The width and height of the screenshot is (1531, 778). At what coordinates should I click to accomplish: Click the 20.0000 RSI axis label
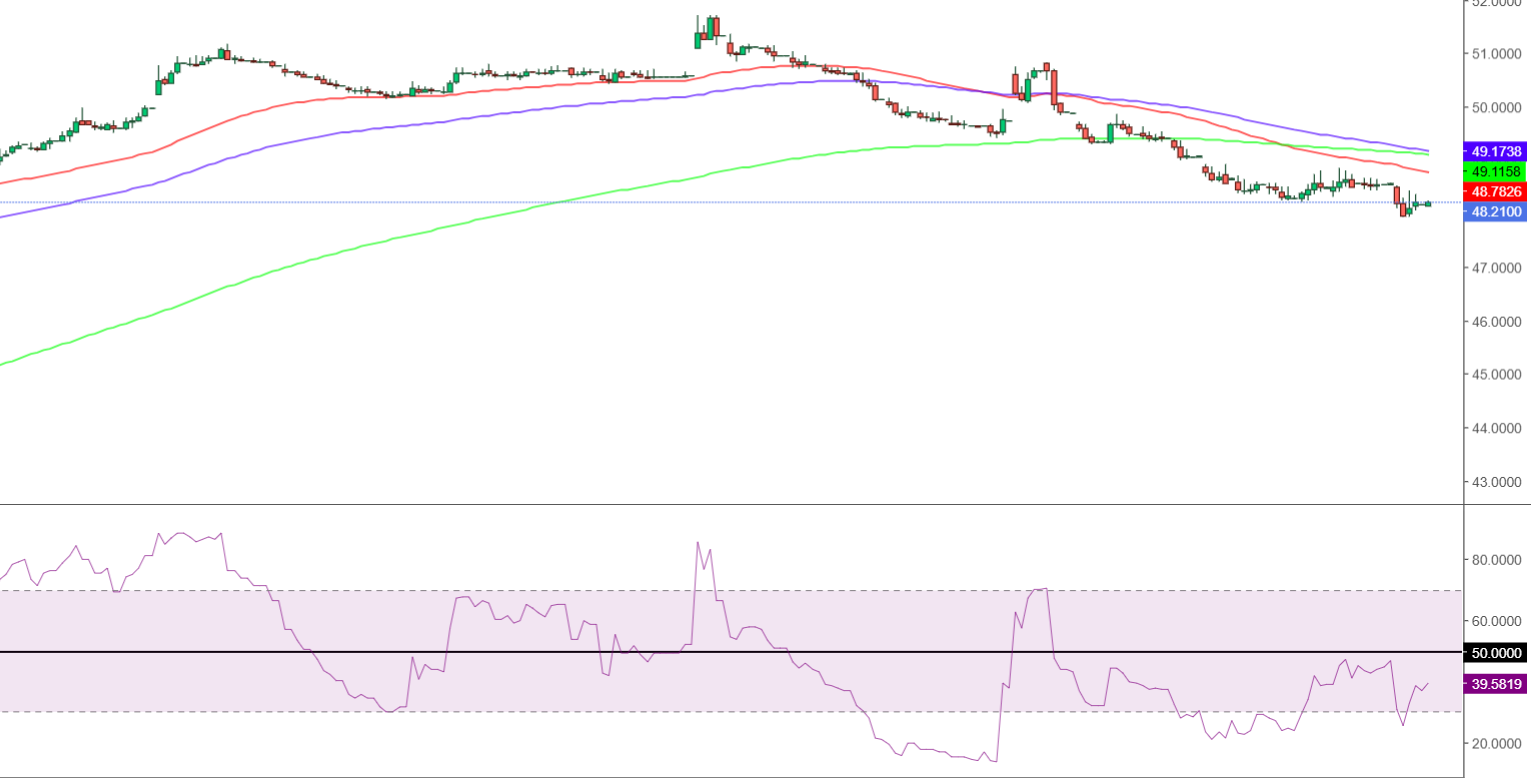pos(1497,745)
